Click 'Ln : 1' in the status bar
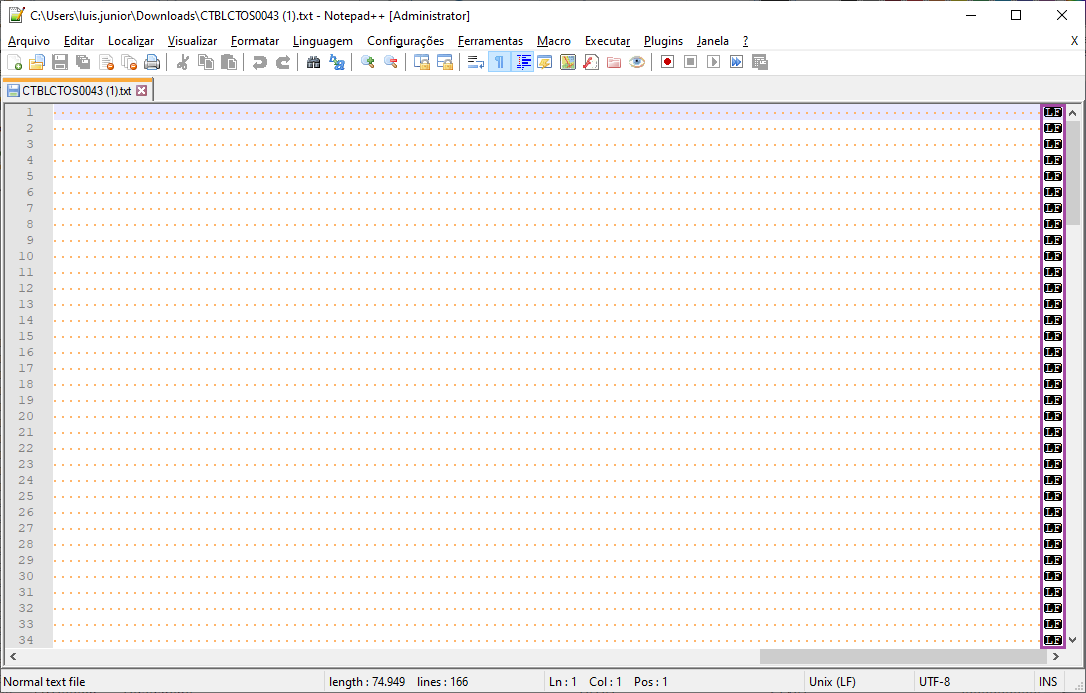 [562, 682]
